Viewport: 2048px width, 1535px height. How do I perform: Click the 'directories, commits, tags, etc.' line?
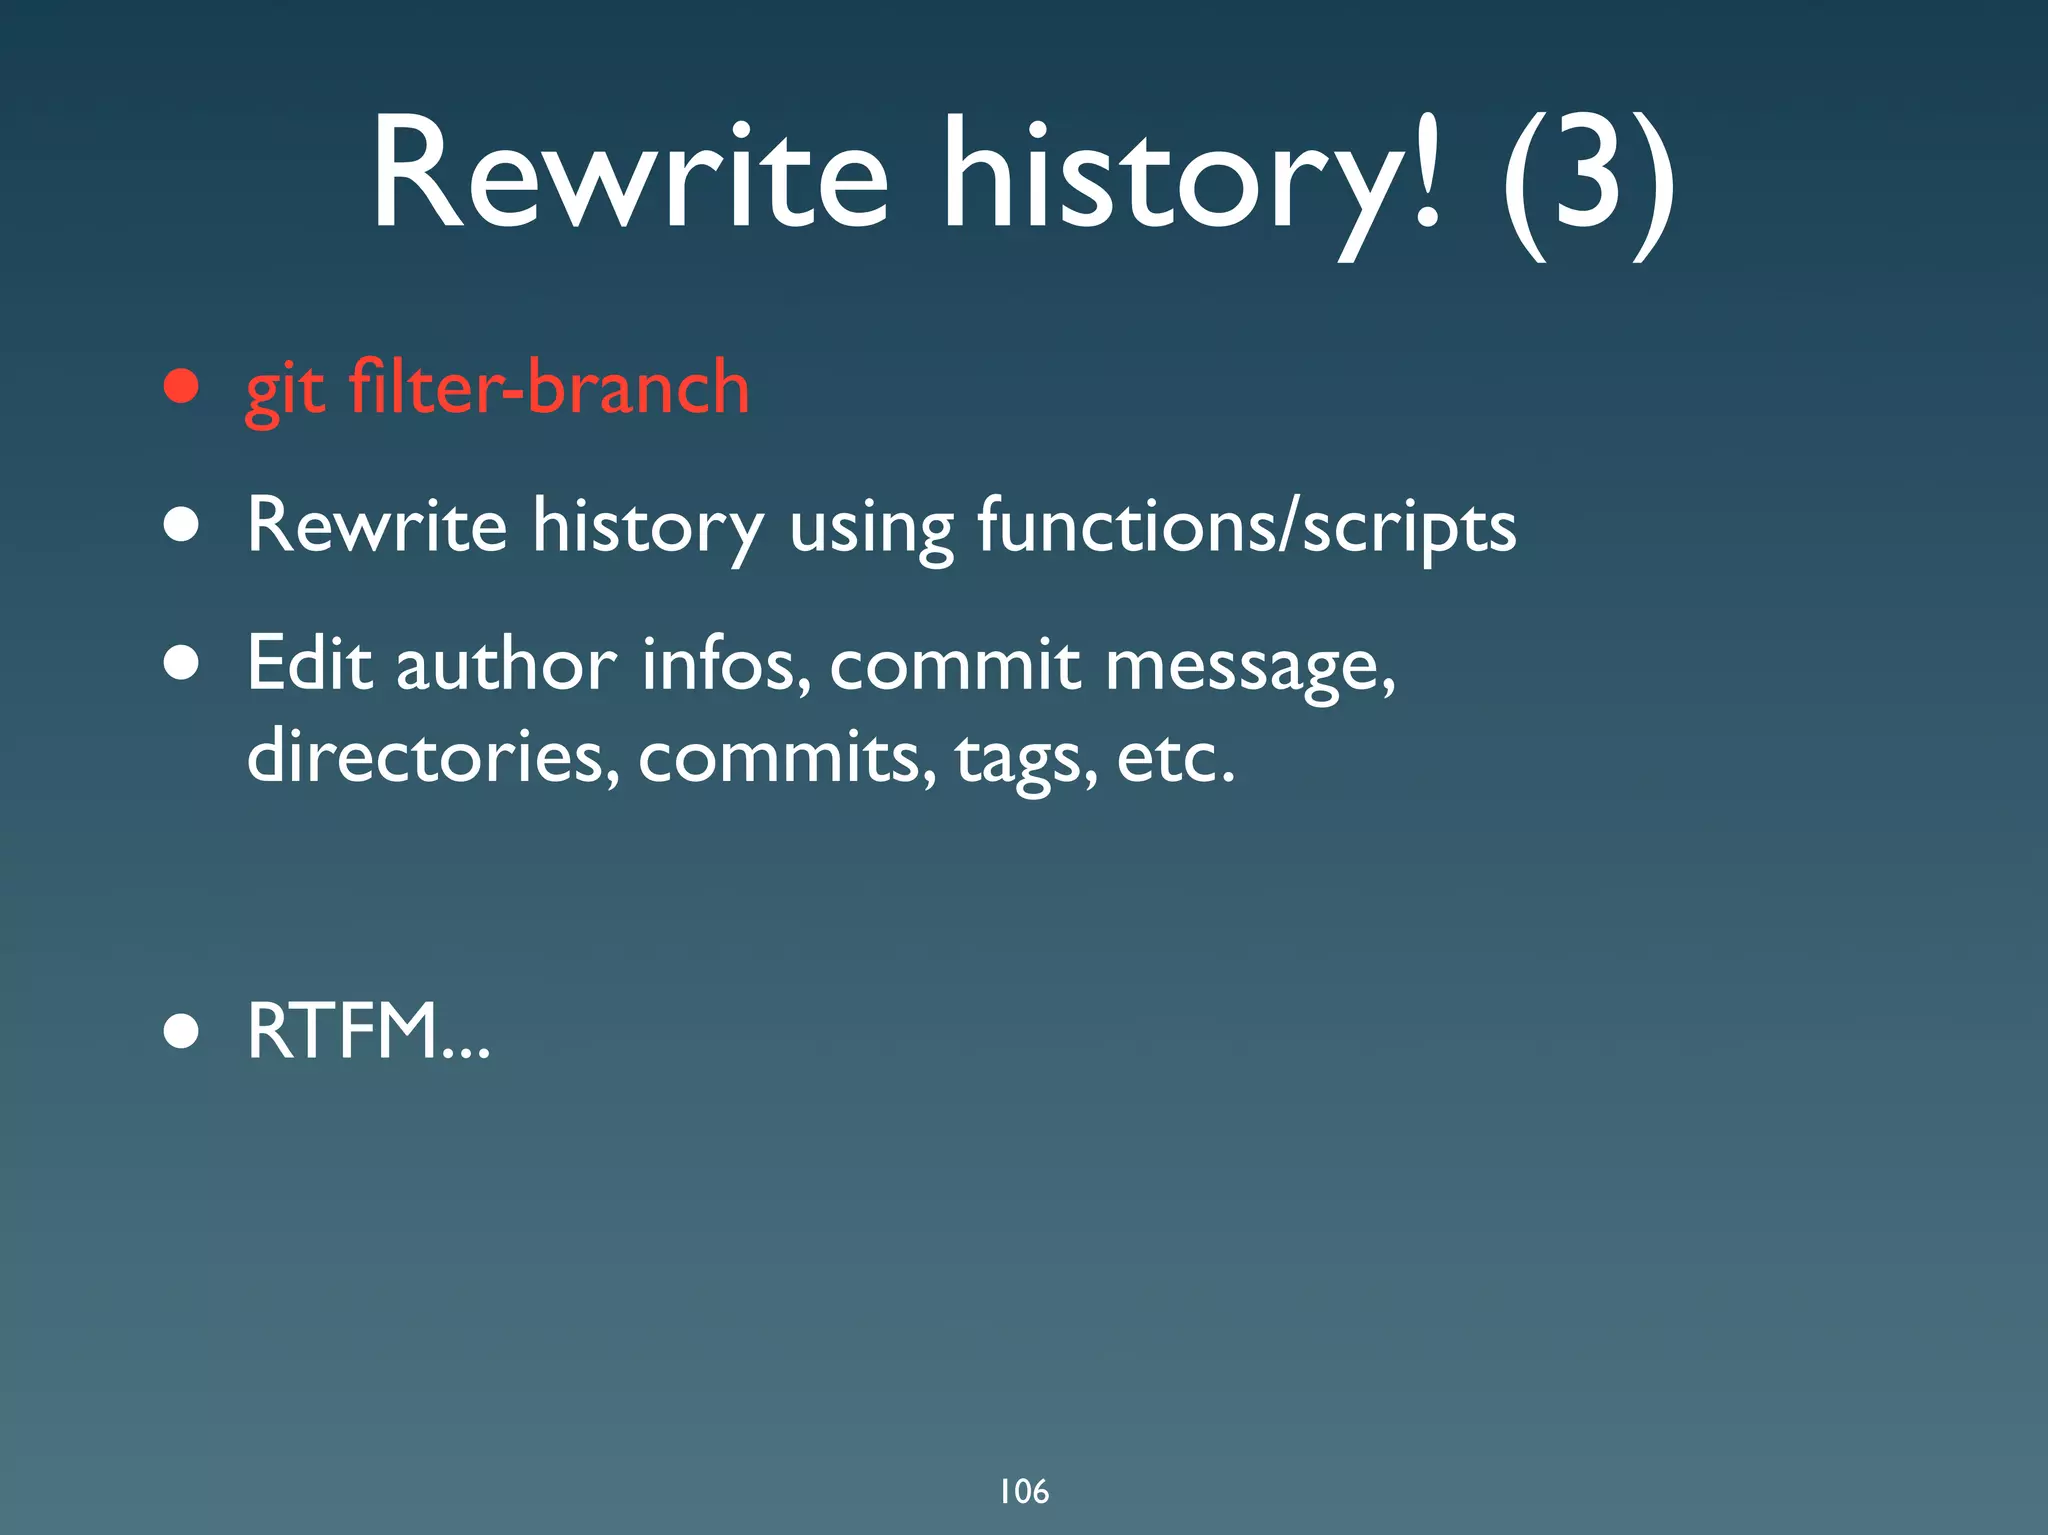click(740, 757)
